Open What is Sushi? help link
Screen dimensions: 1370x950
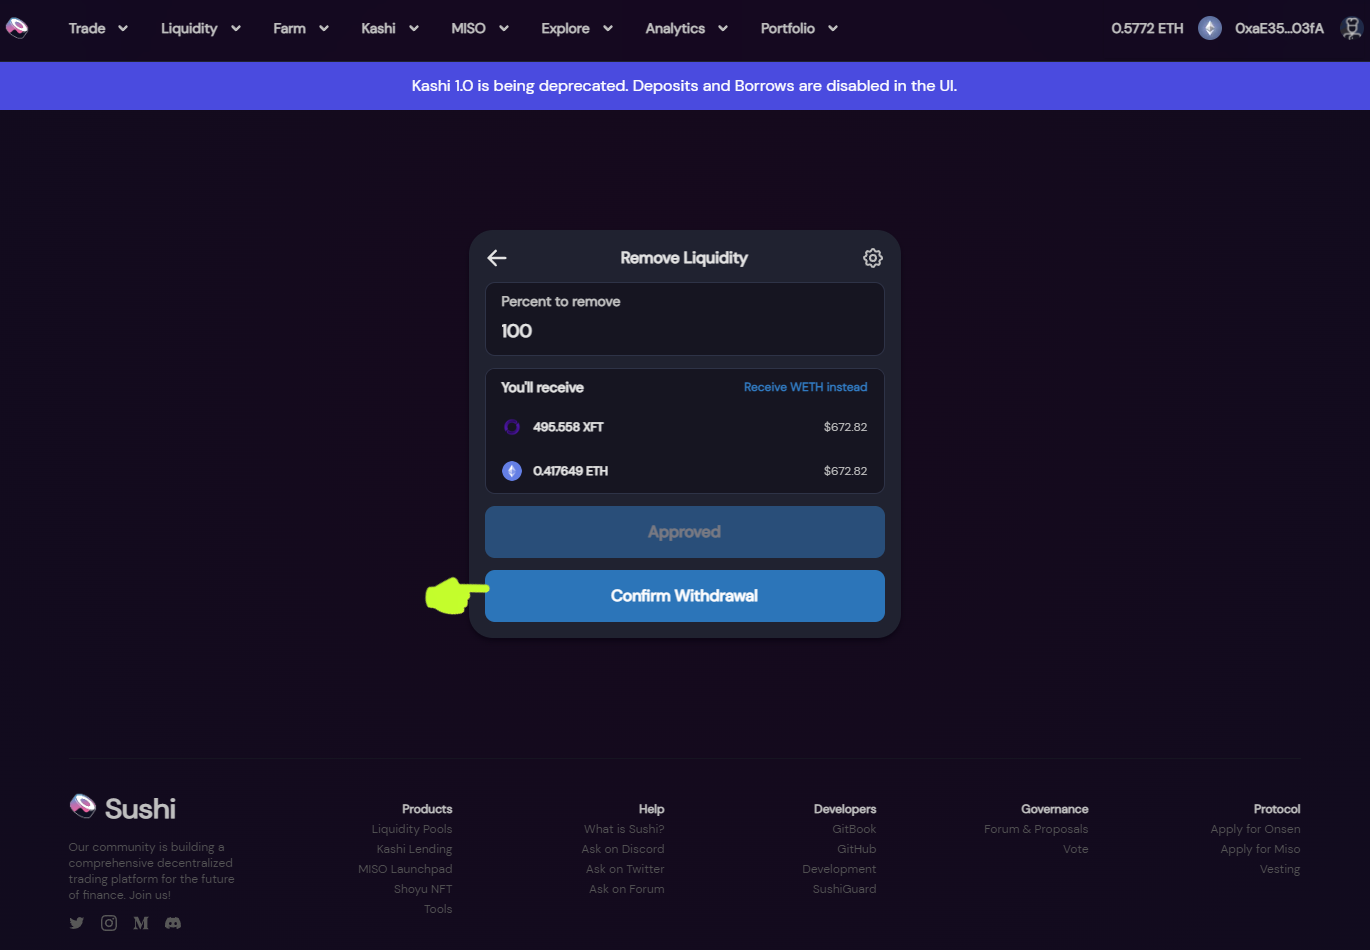pos(624,829)
